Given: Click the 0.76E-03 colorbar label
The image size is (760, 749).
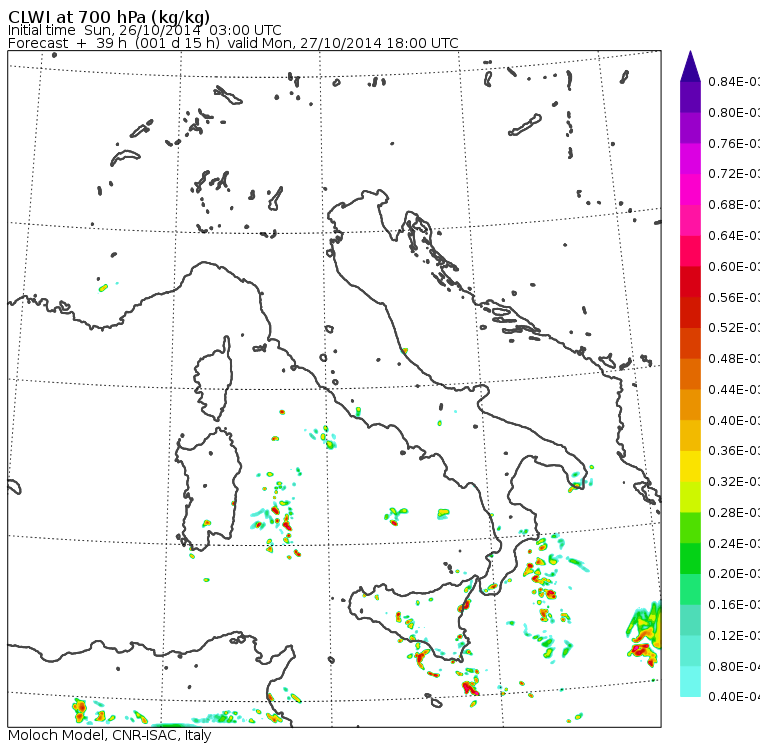Looking at the screenshot, I should 734,143.
